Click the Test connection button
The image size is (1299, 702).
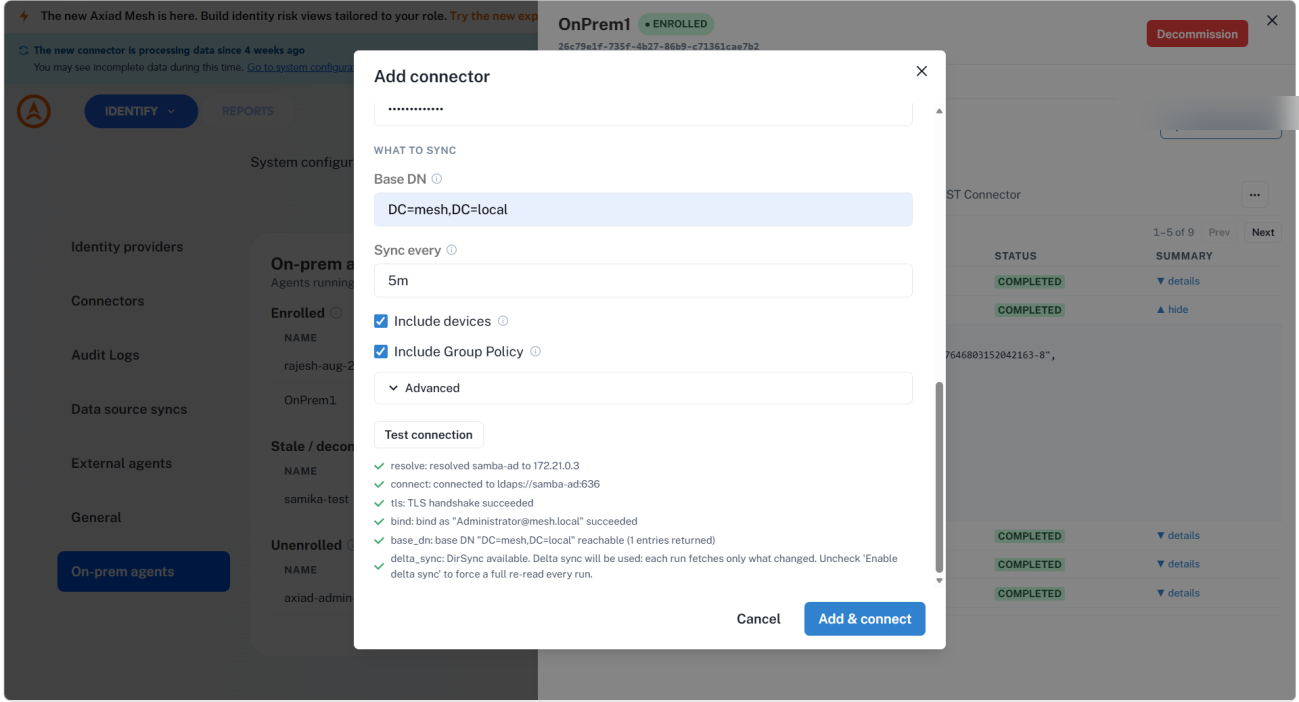point(429,435)
